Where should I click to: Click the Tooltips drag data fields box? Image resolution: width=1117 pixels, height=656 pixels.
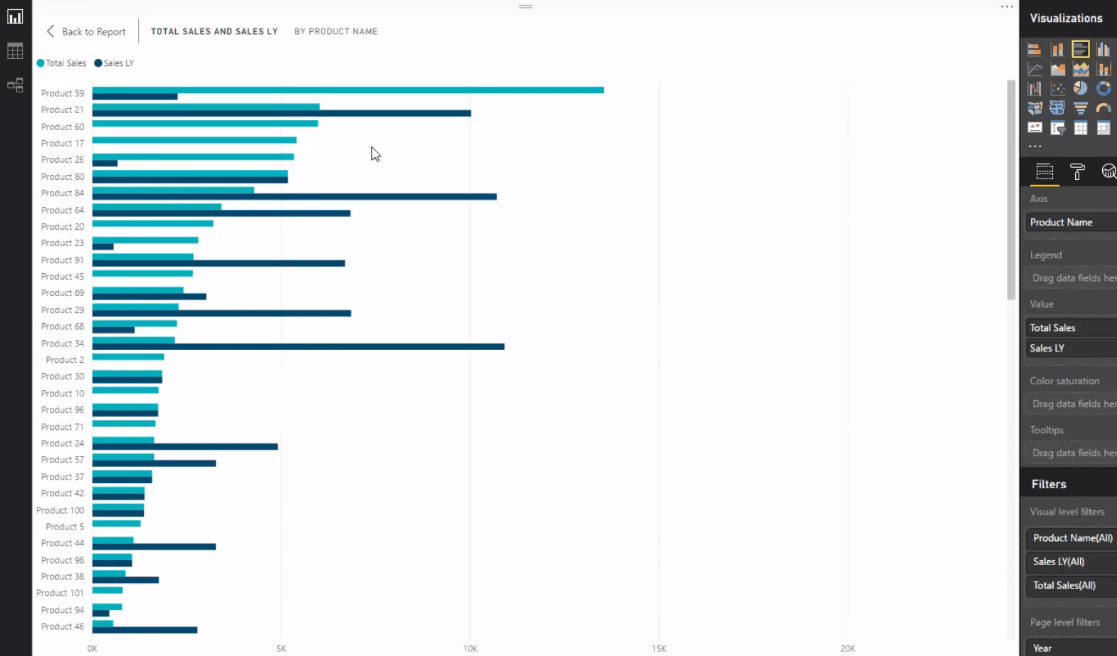pos(1071,453)
